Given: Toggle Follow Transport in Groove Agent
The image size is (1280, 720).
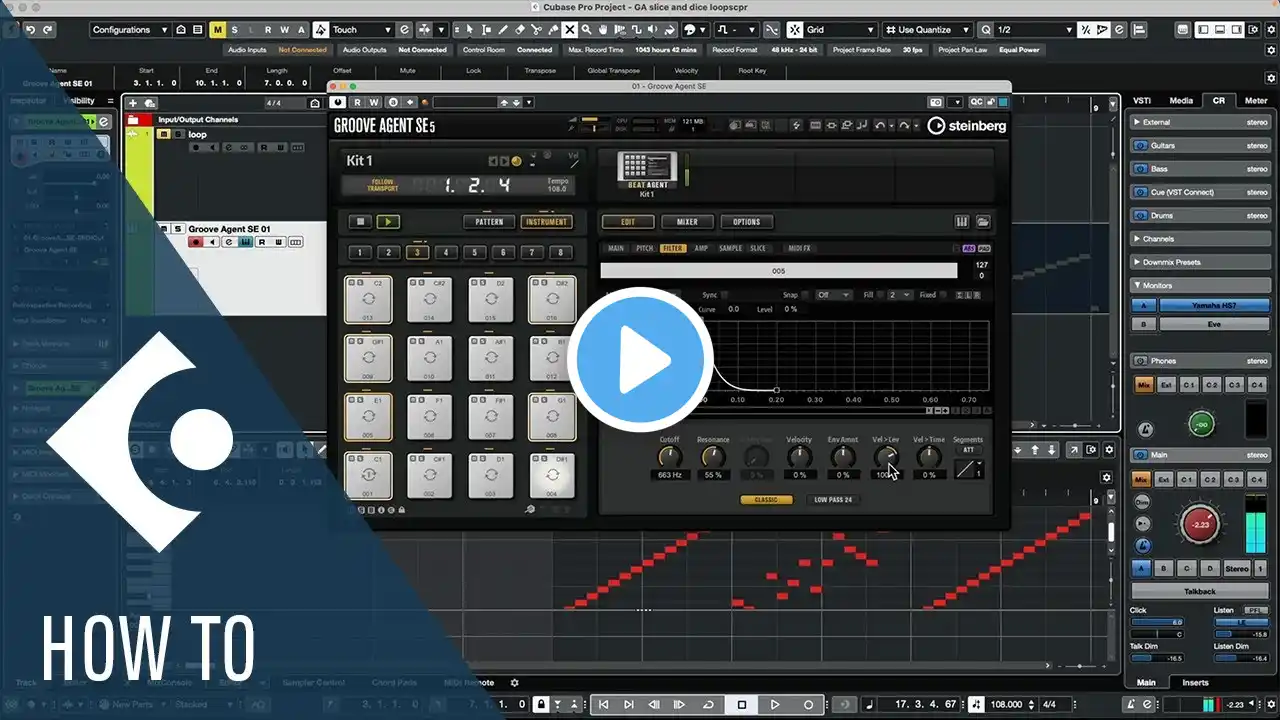Looking at the screenshot, I should 383,185.
